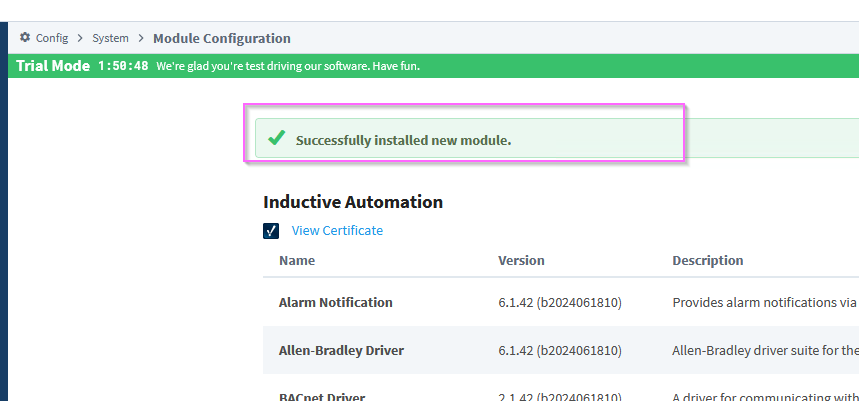Select the Allen-Bradley Driver version value
The width and height of the screenshot is (859, 401).
click(560, 350)
